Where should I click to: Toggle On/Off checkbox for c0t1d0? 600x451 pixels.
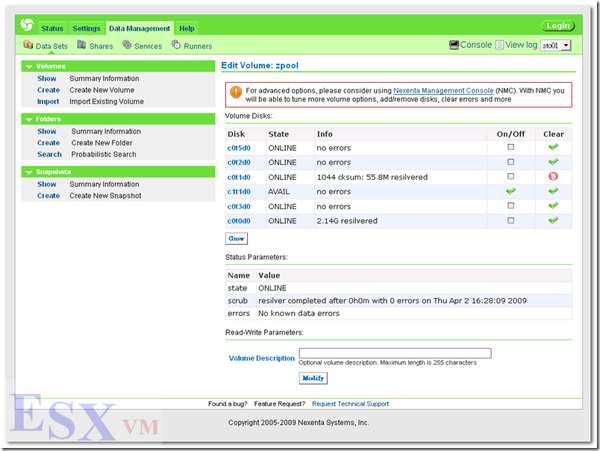click(510, 176)
